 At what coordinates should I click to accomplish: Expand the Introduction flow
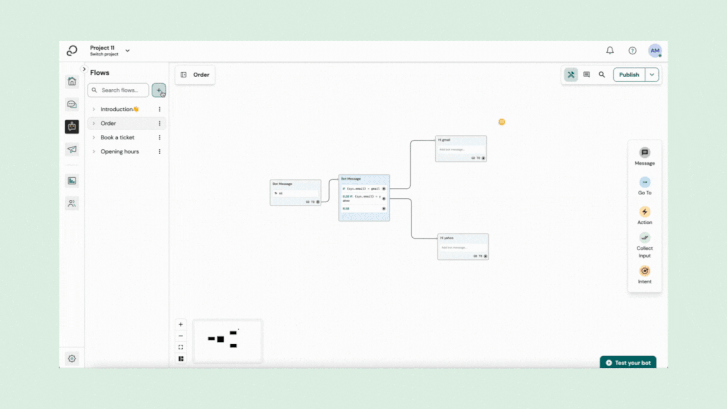pos(94,110)
